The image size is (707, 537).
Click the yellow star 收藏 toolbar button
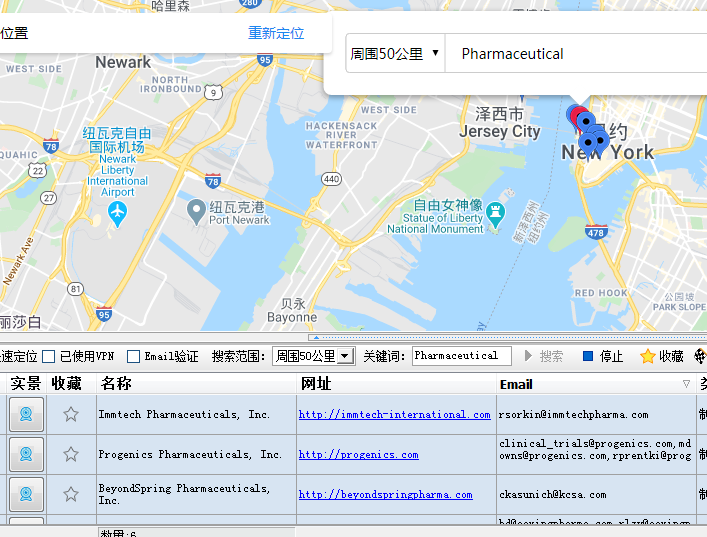[x=662, y=356]
